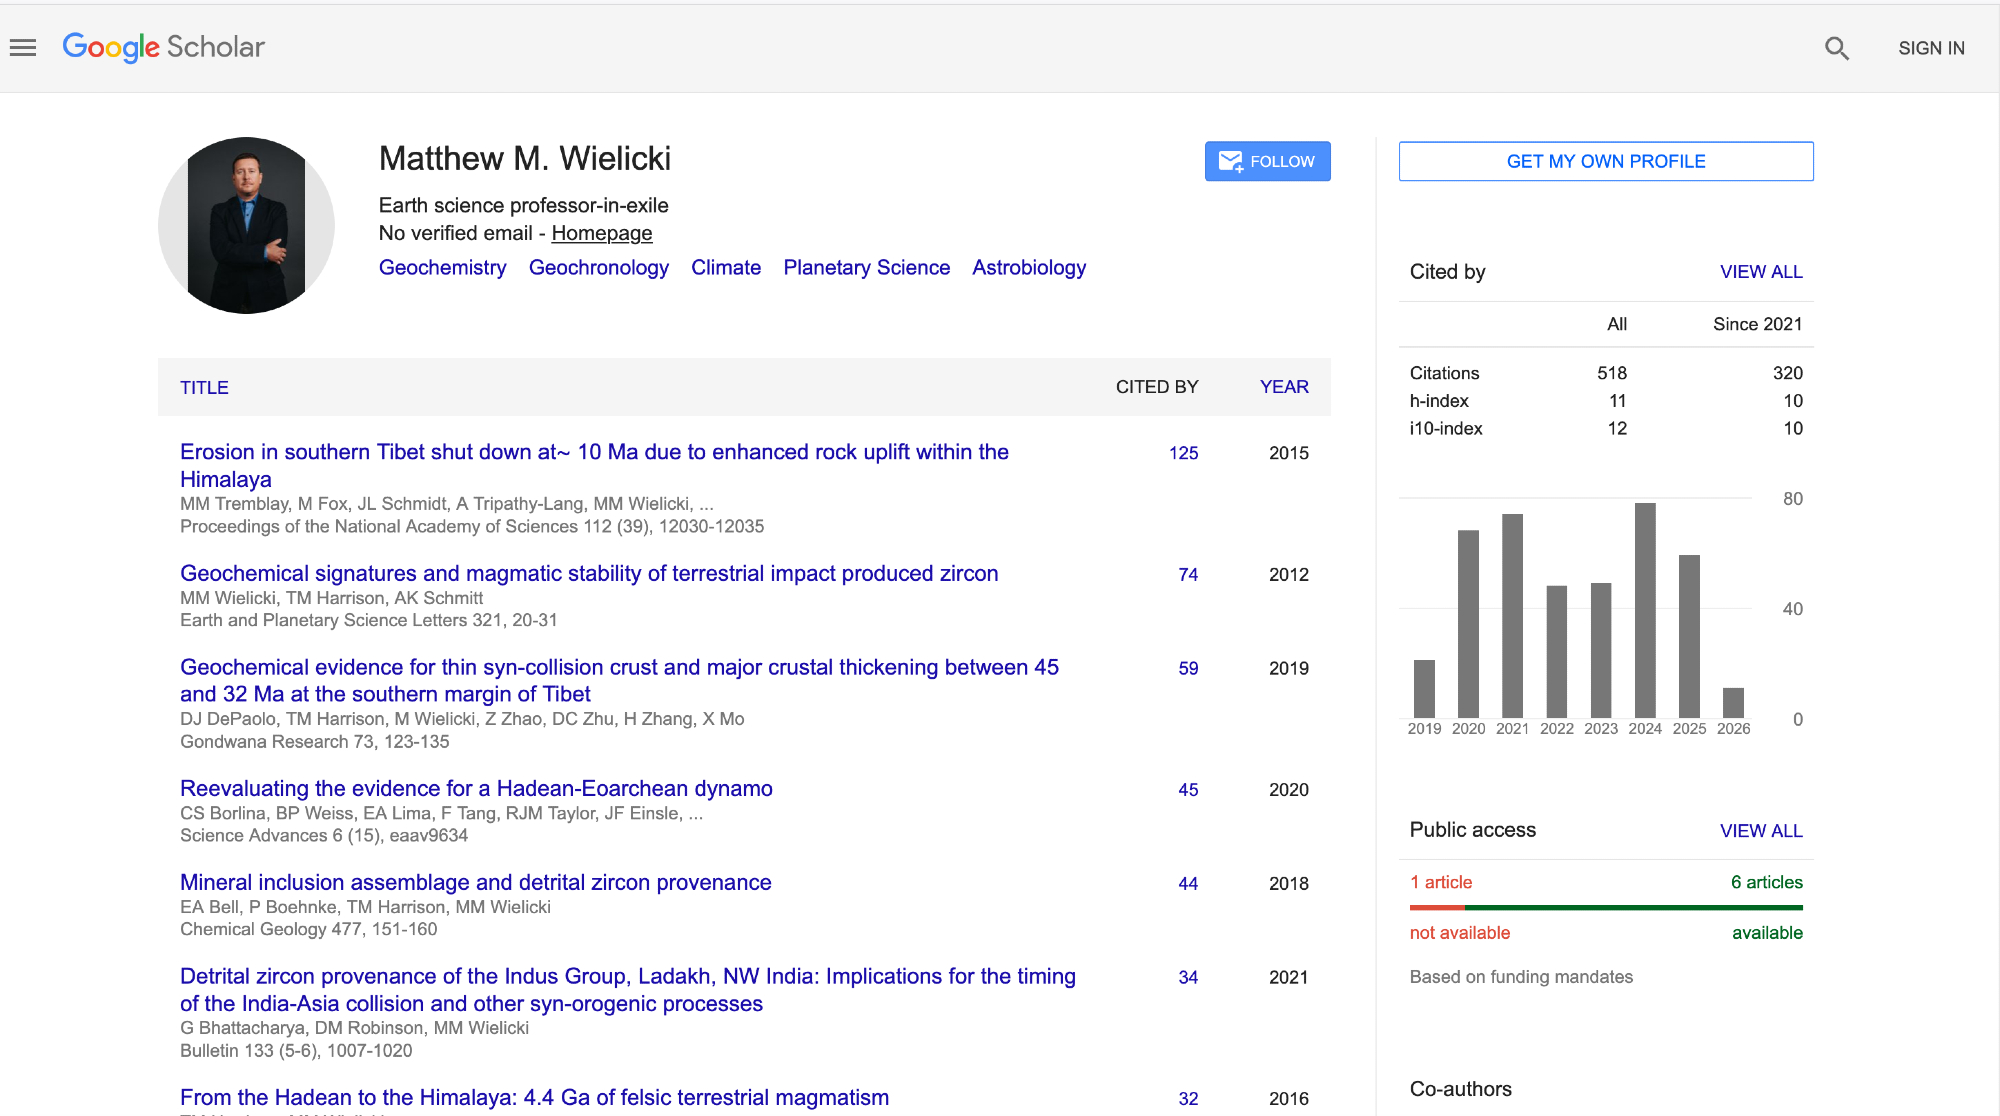Click the 1 article not available link

1440,882
